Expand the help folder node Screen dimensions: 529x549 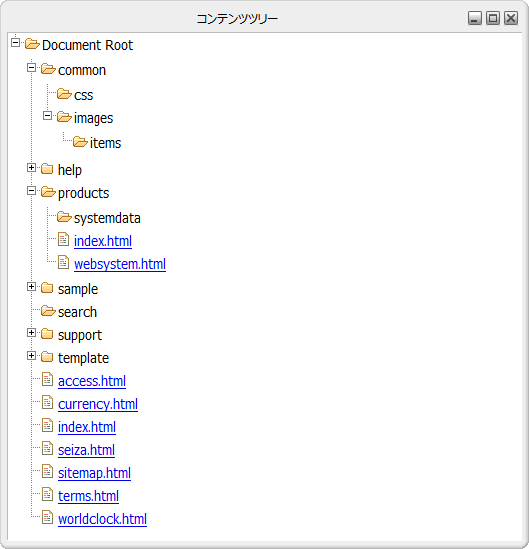click(32, 168)
